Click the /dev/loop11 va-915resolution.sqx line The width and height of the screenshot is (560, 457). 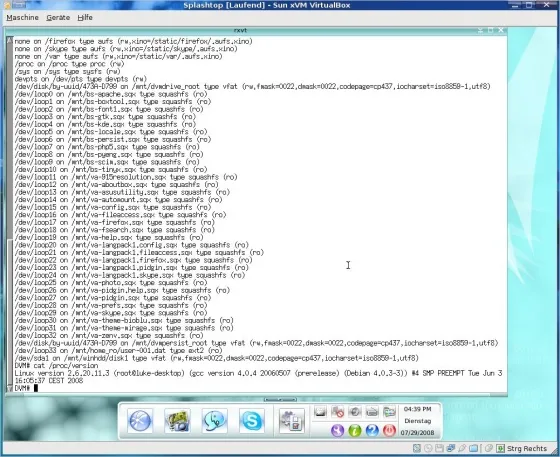point(126,177)
